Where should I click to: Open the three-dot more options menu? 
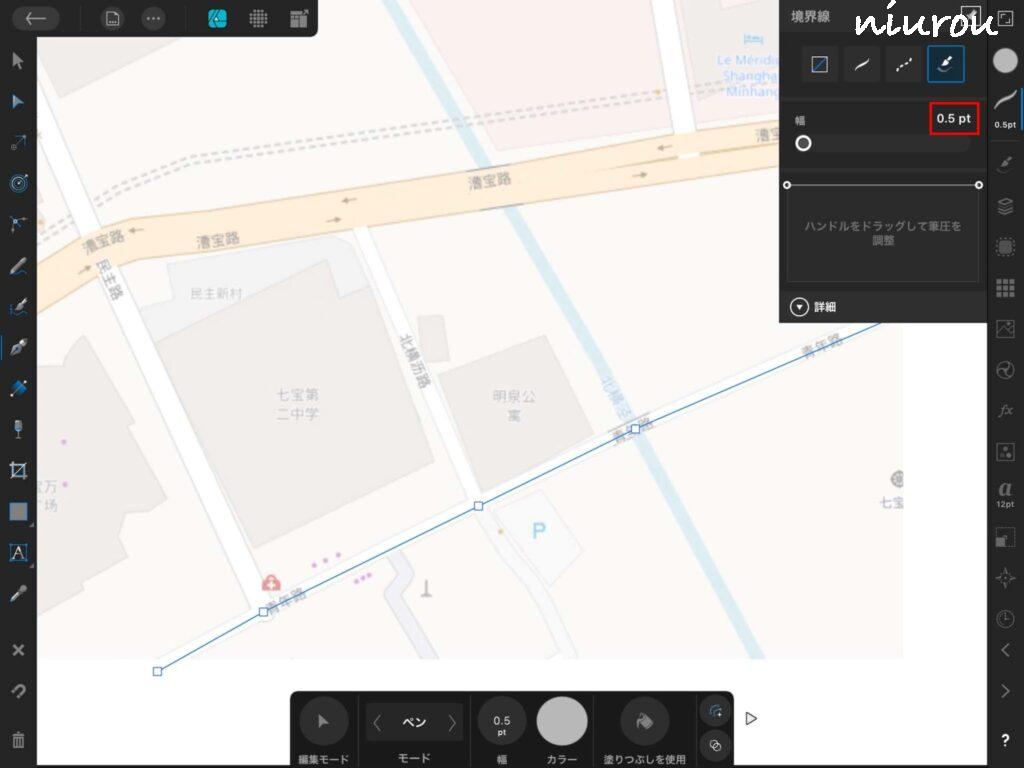click(153, 18)
